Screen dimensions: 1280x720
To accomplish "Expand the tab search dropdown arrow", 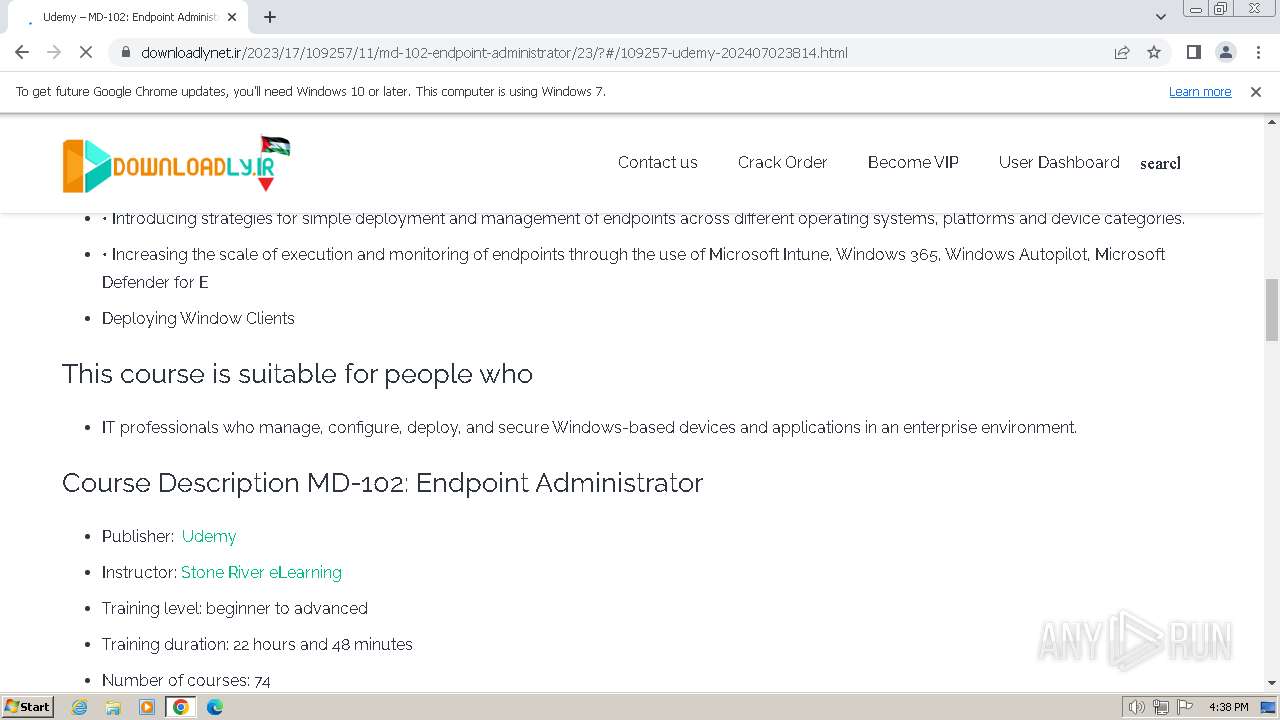I will tap(1161, 17).
